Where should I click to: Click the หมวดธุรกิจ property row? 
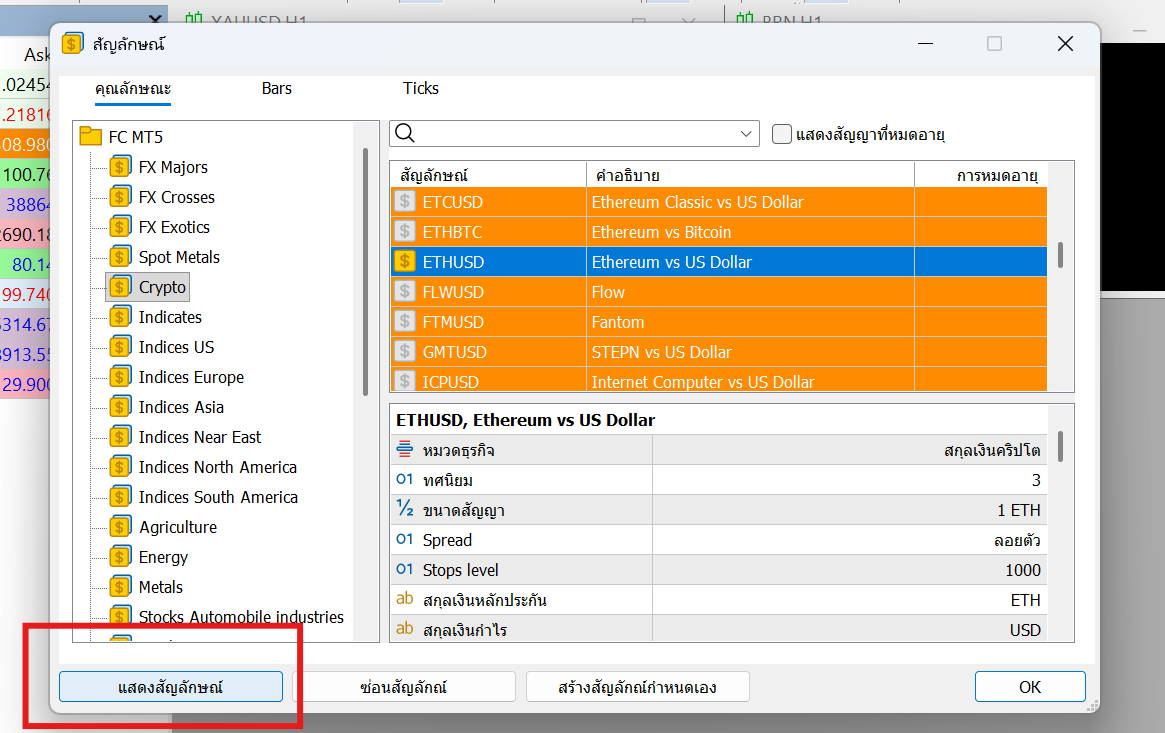(x=718, y=450)
